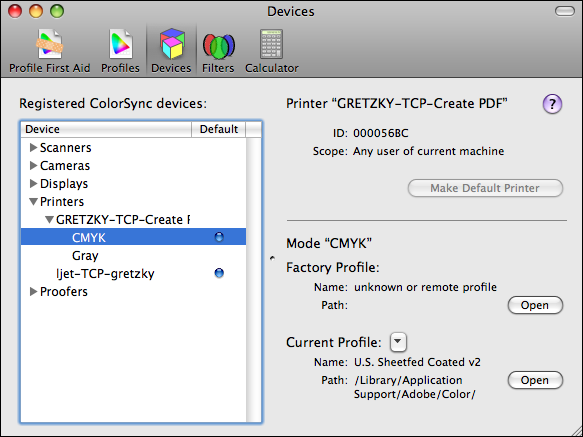Click the 'U.S. Sheetfed Coated v2' name
Viewport: 583px width, 437px height.
[x=417, y=362]
